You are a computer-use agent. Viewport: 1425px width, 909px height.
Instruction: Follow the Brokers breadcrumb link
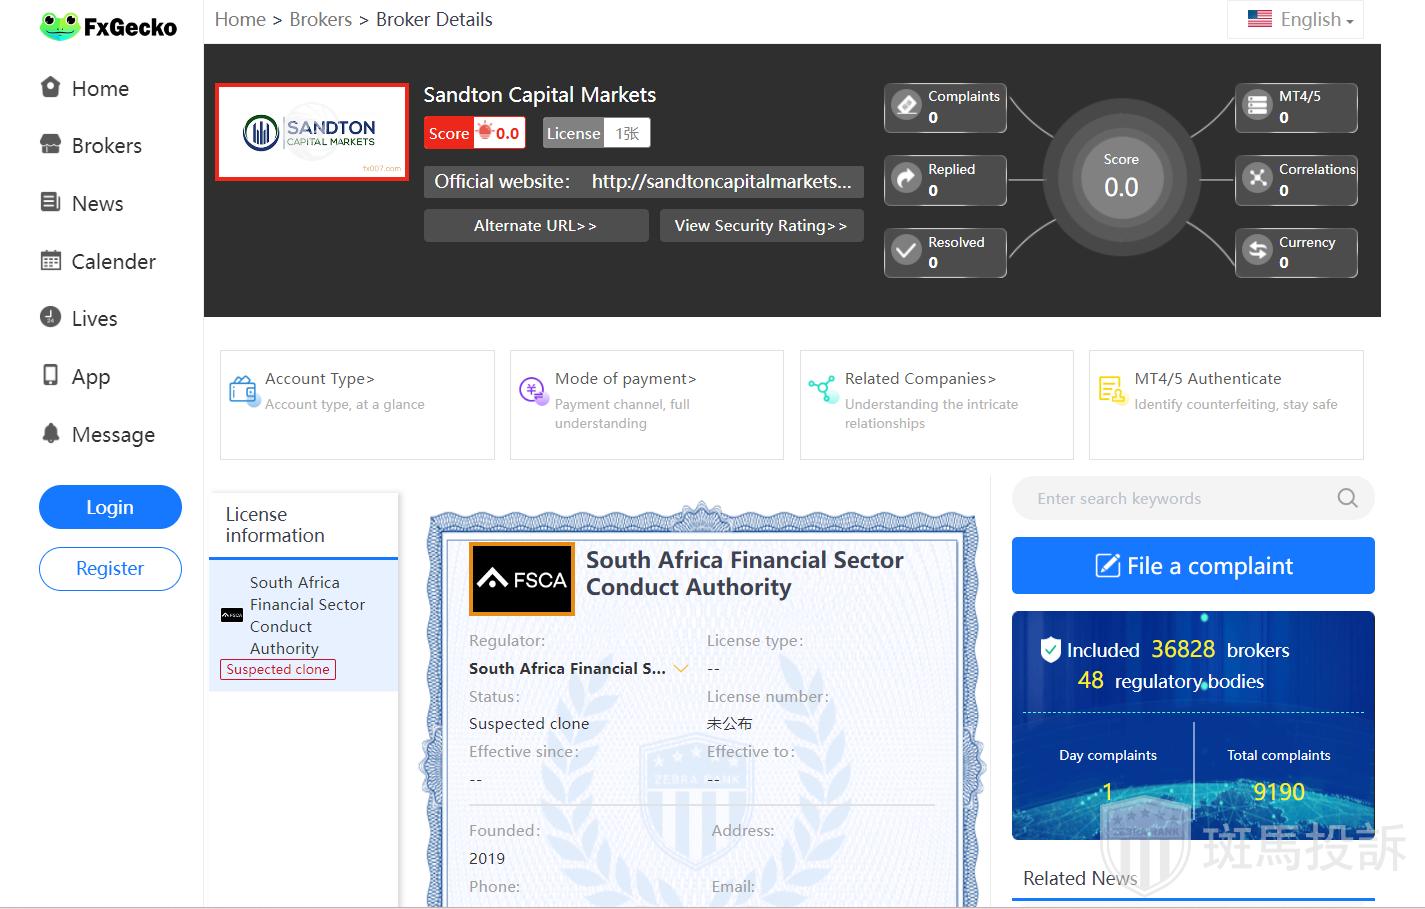click(320, 20)
